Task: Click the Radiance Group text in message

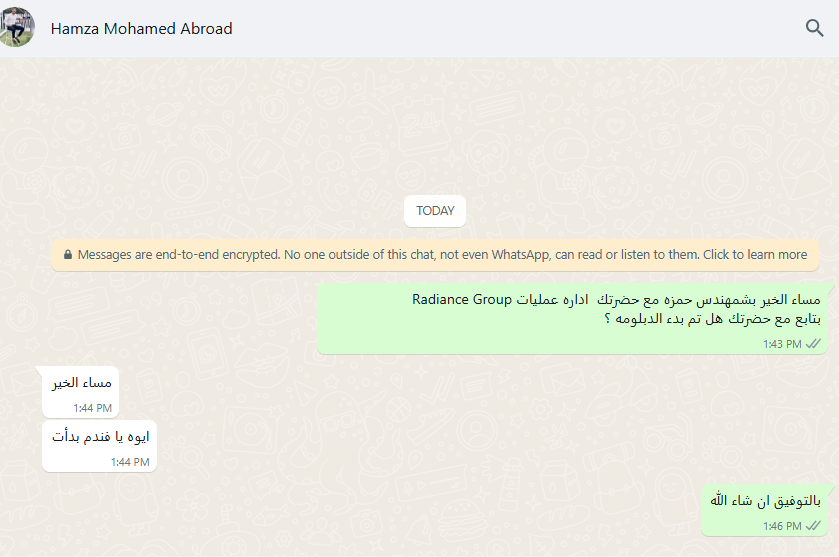Action: click(462, 300)
